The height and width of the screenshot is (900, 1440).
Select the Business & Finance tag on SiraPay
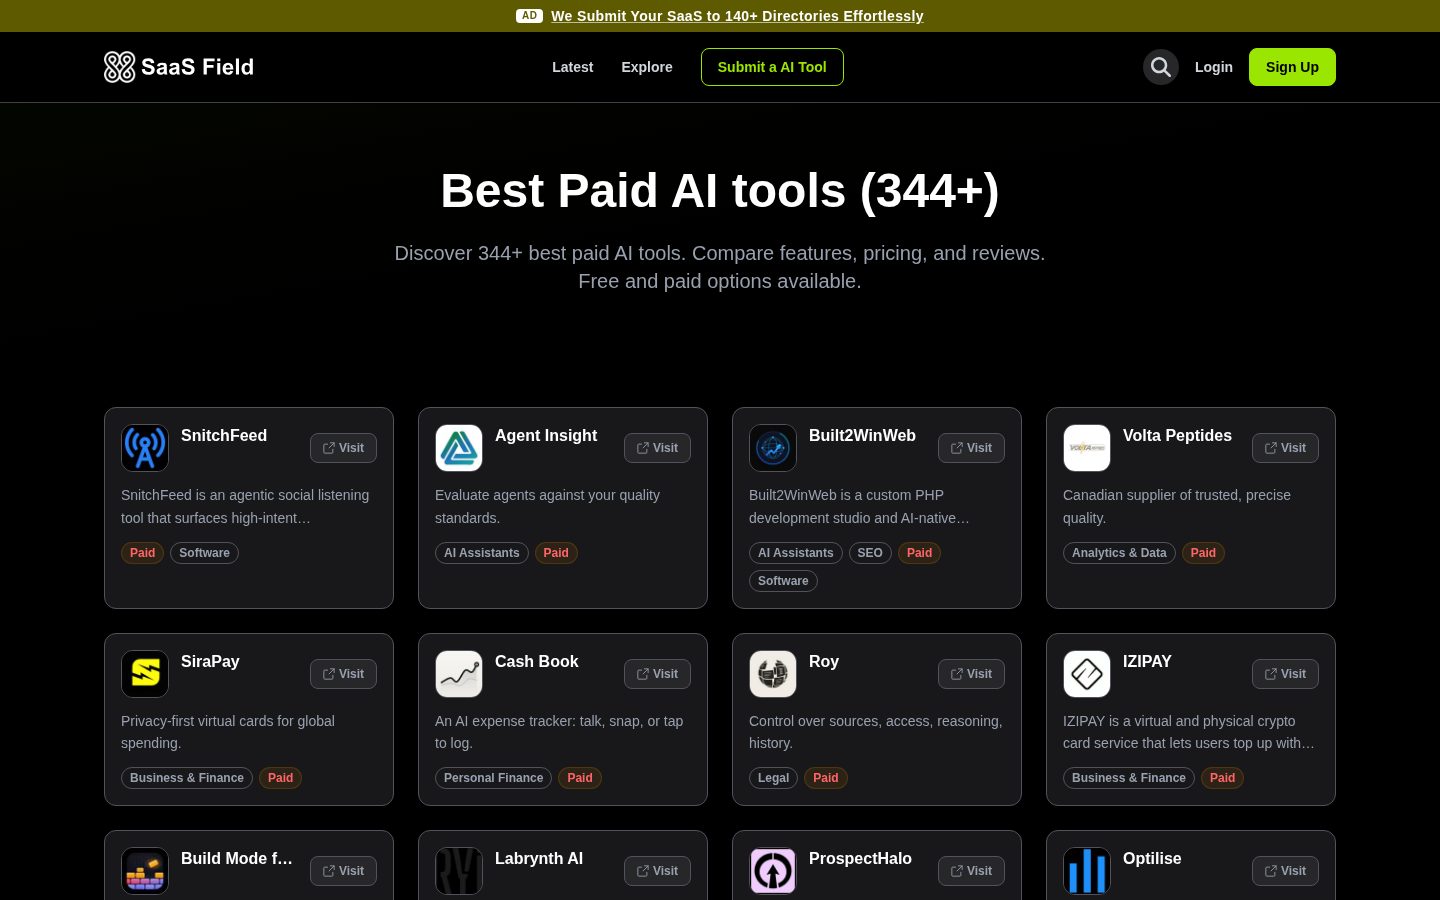pyautogui.click(x=187, y=778)
